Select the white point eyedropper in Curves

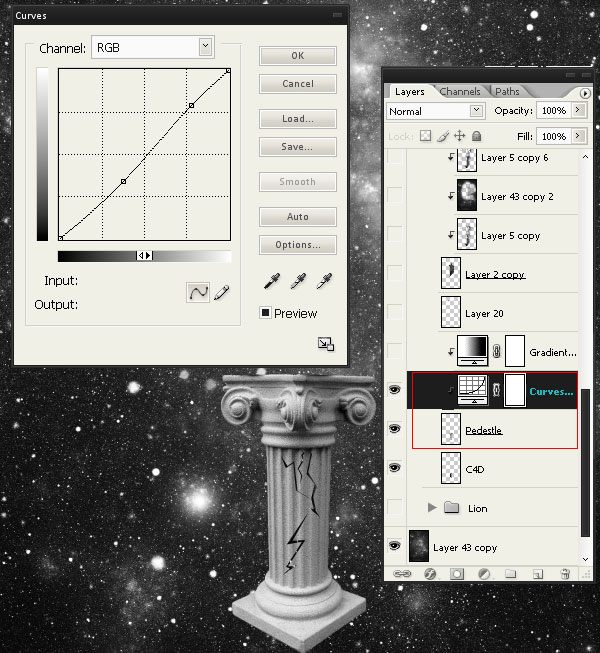click(324, 281)
